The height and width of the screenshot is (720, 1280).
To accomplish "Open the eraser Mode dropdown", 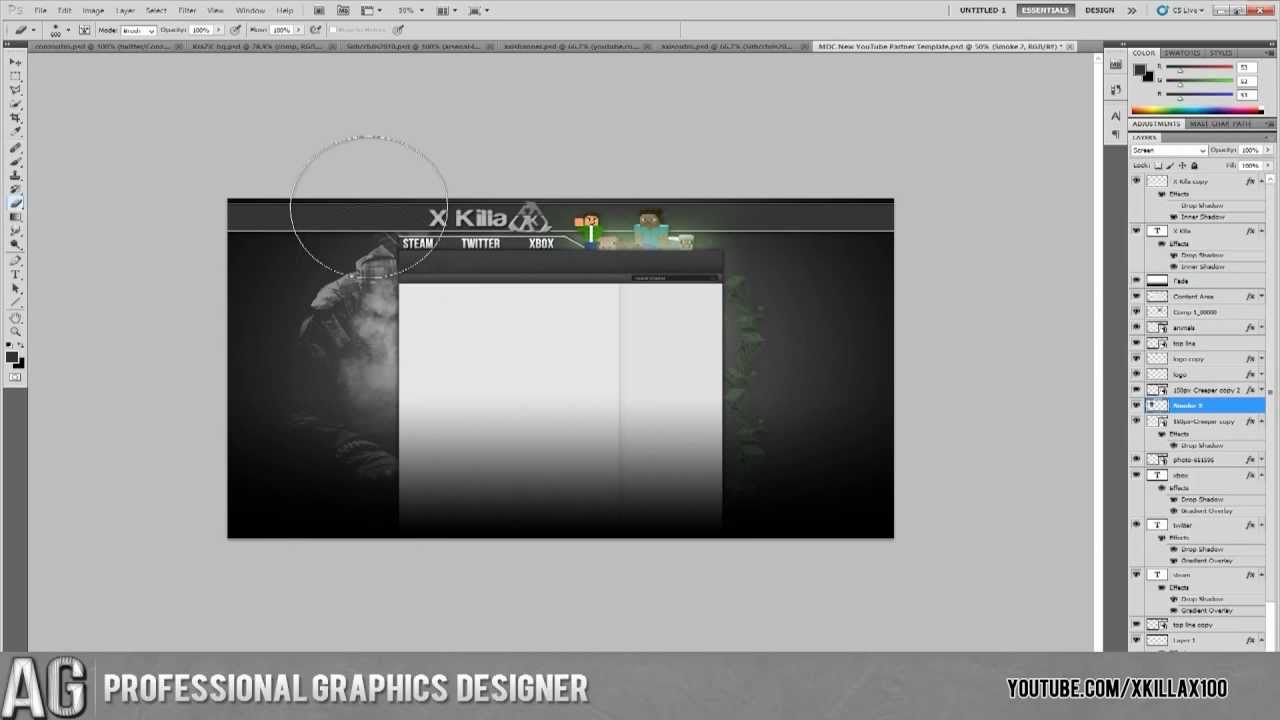I will [x=138, y=30].
